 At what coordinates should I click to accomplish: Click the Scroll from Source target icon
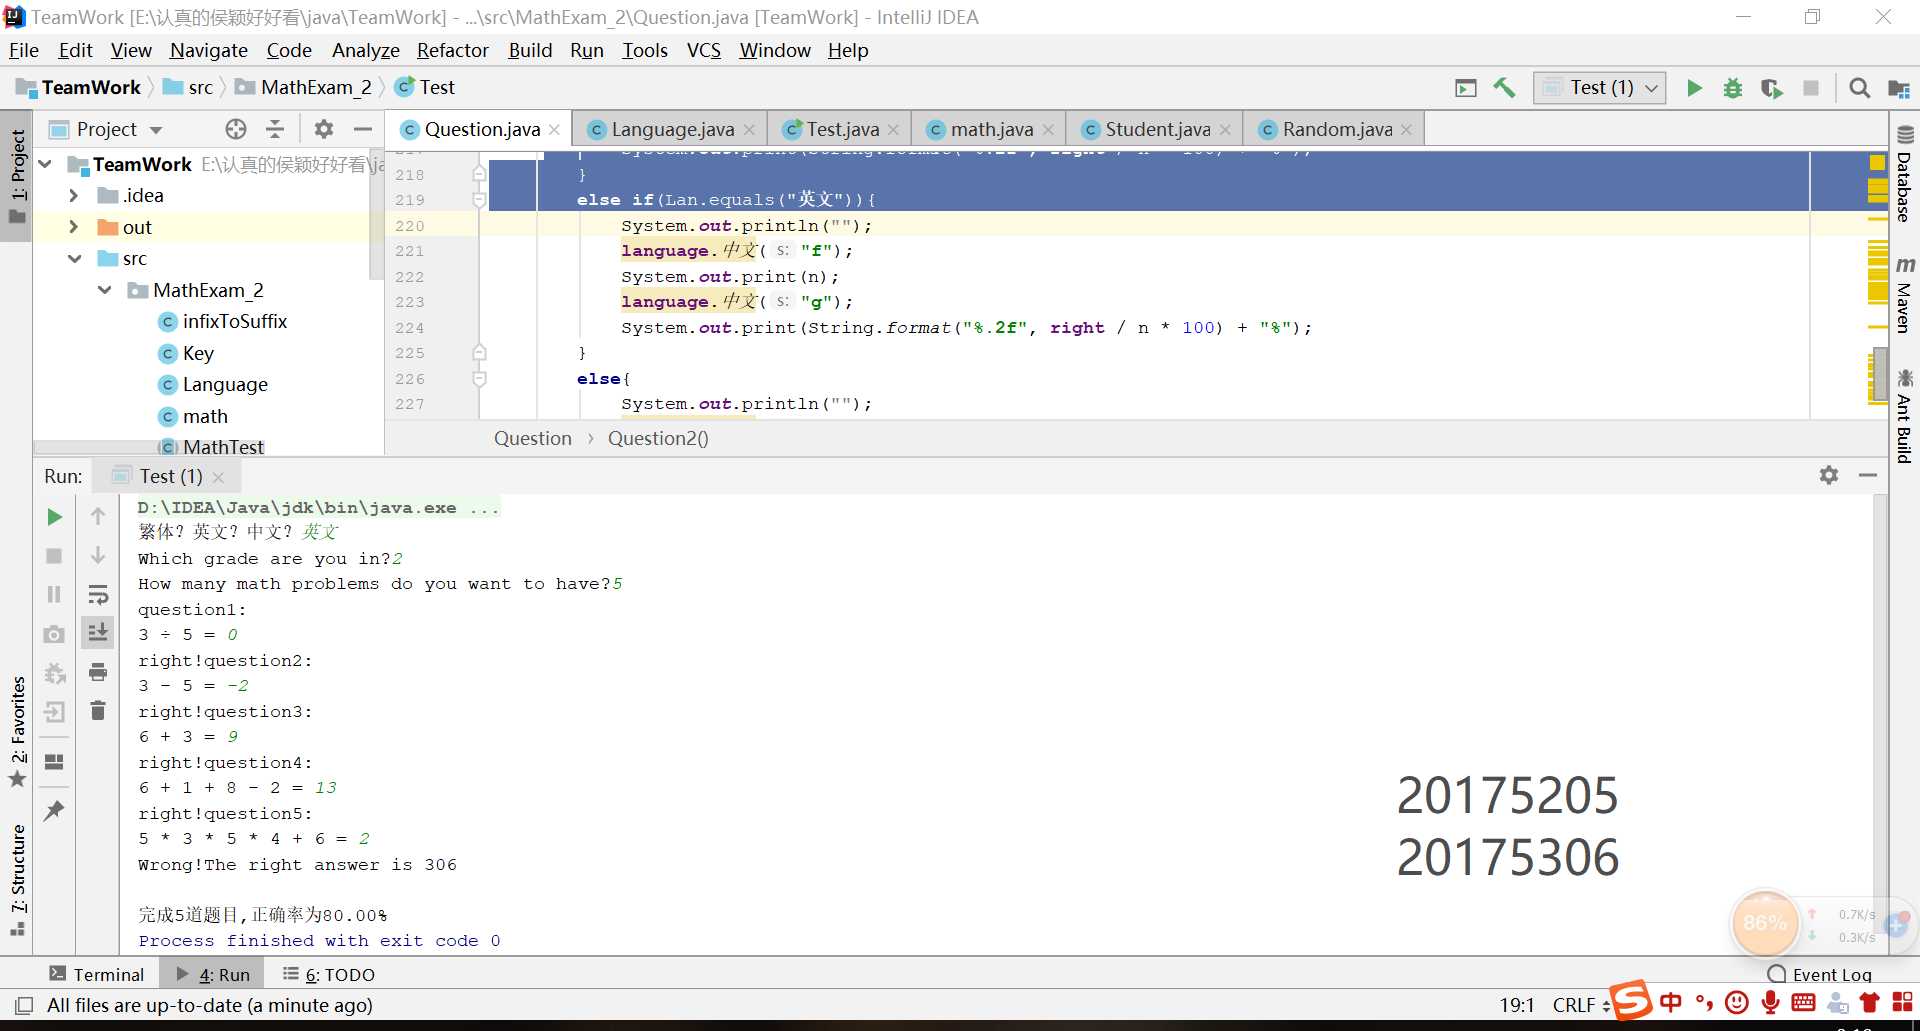[236, 129]
